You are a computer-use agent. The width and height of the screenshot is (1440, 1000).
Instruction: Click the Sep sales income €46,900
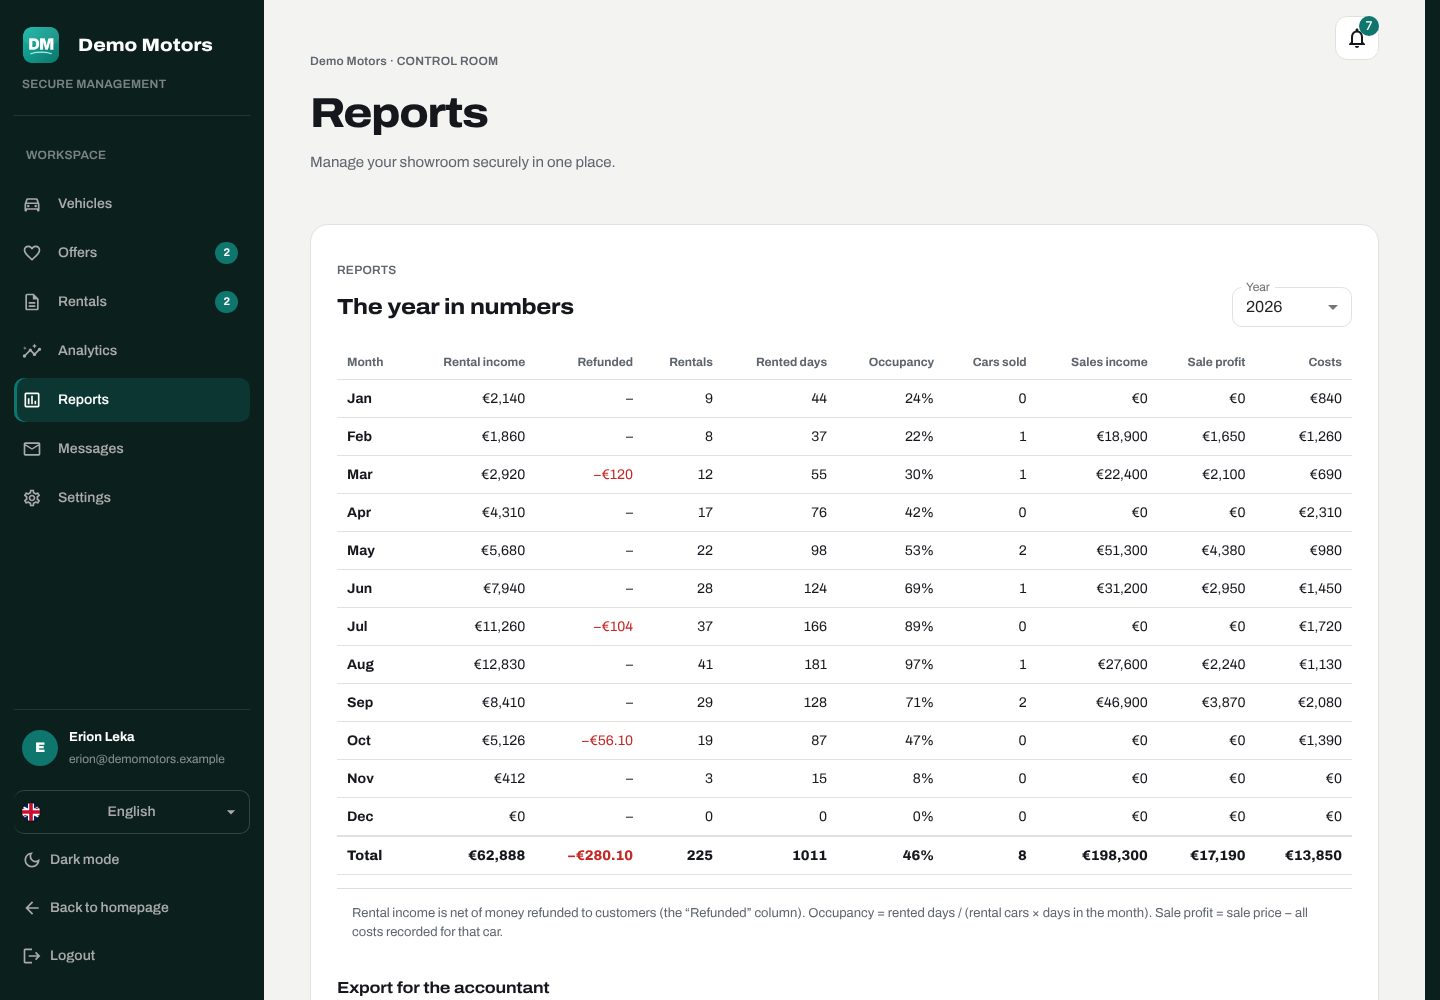1122,703
